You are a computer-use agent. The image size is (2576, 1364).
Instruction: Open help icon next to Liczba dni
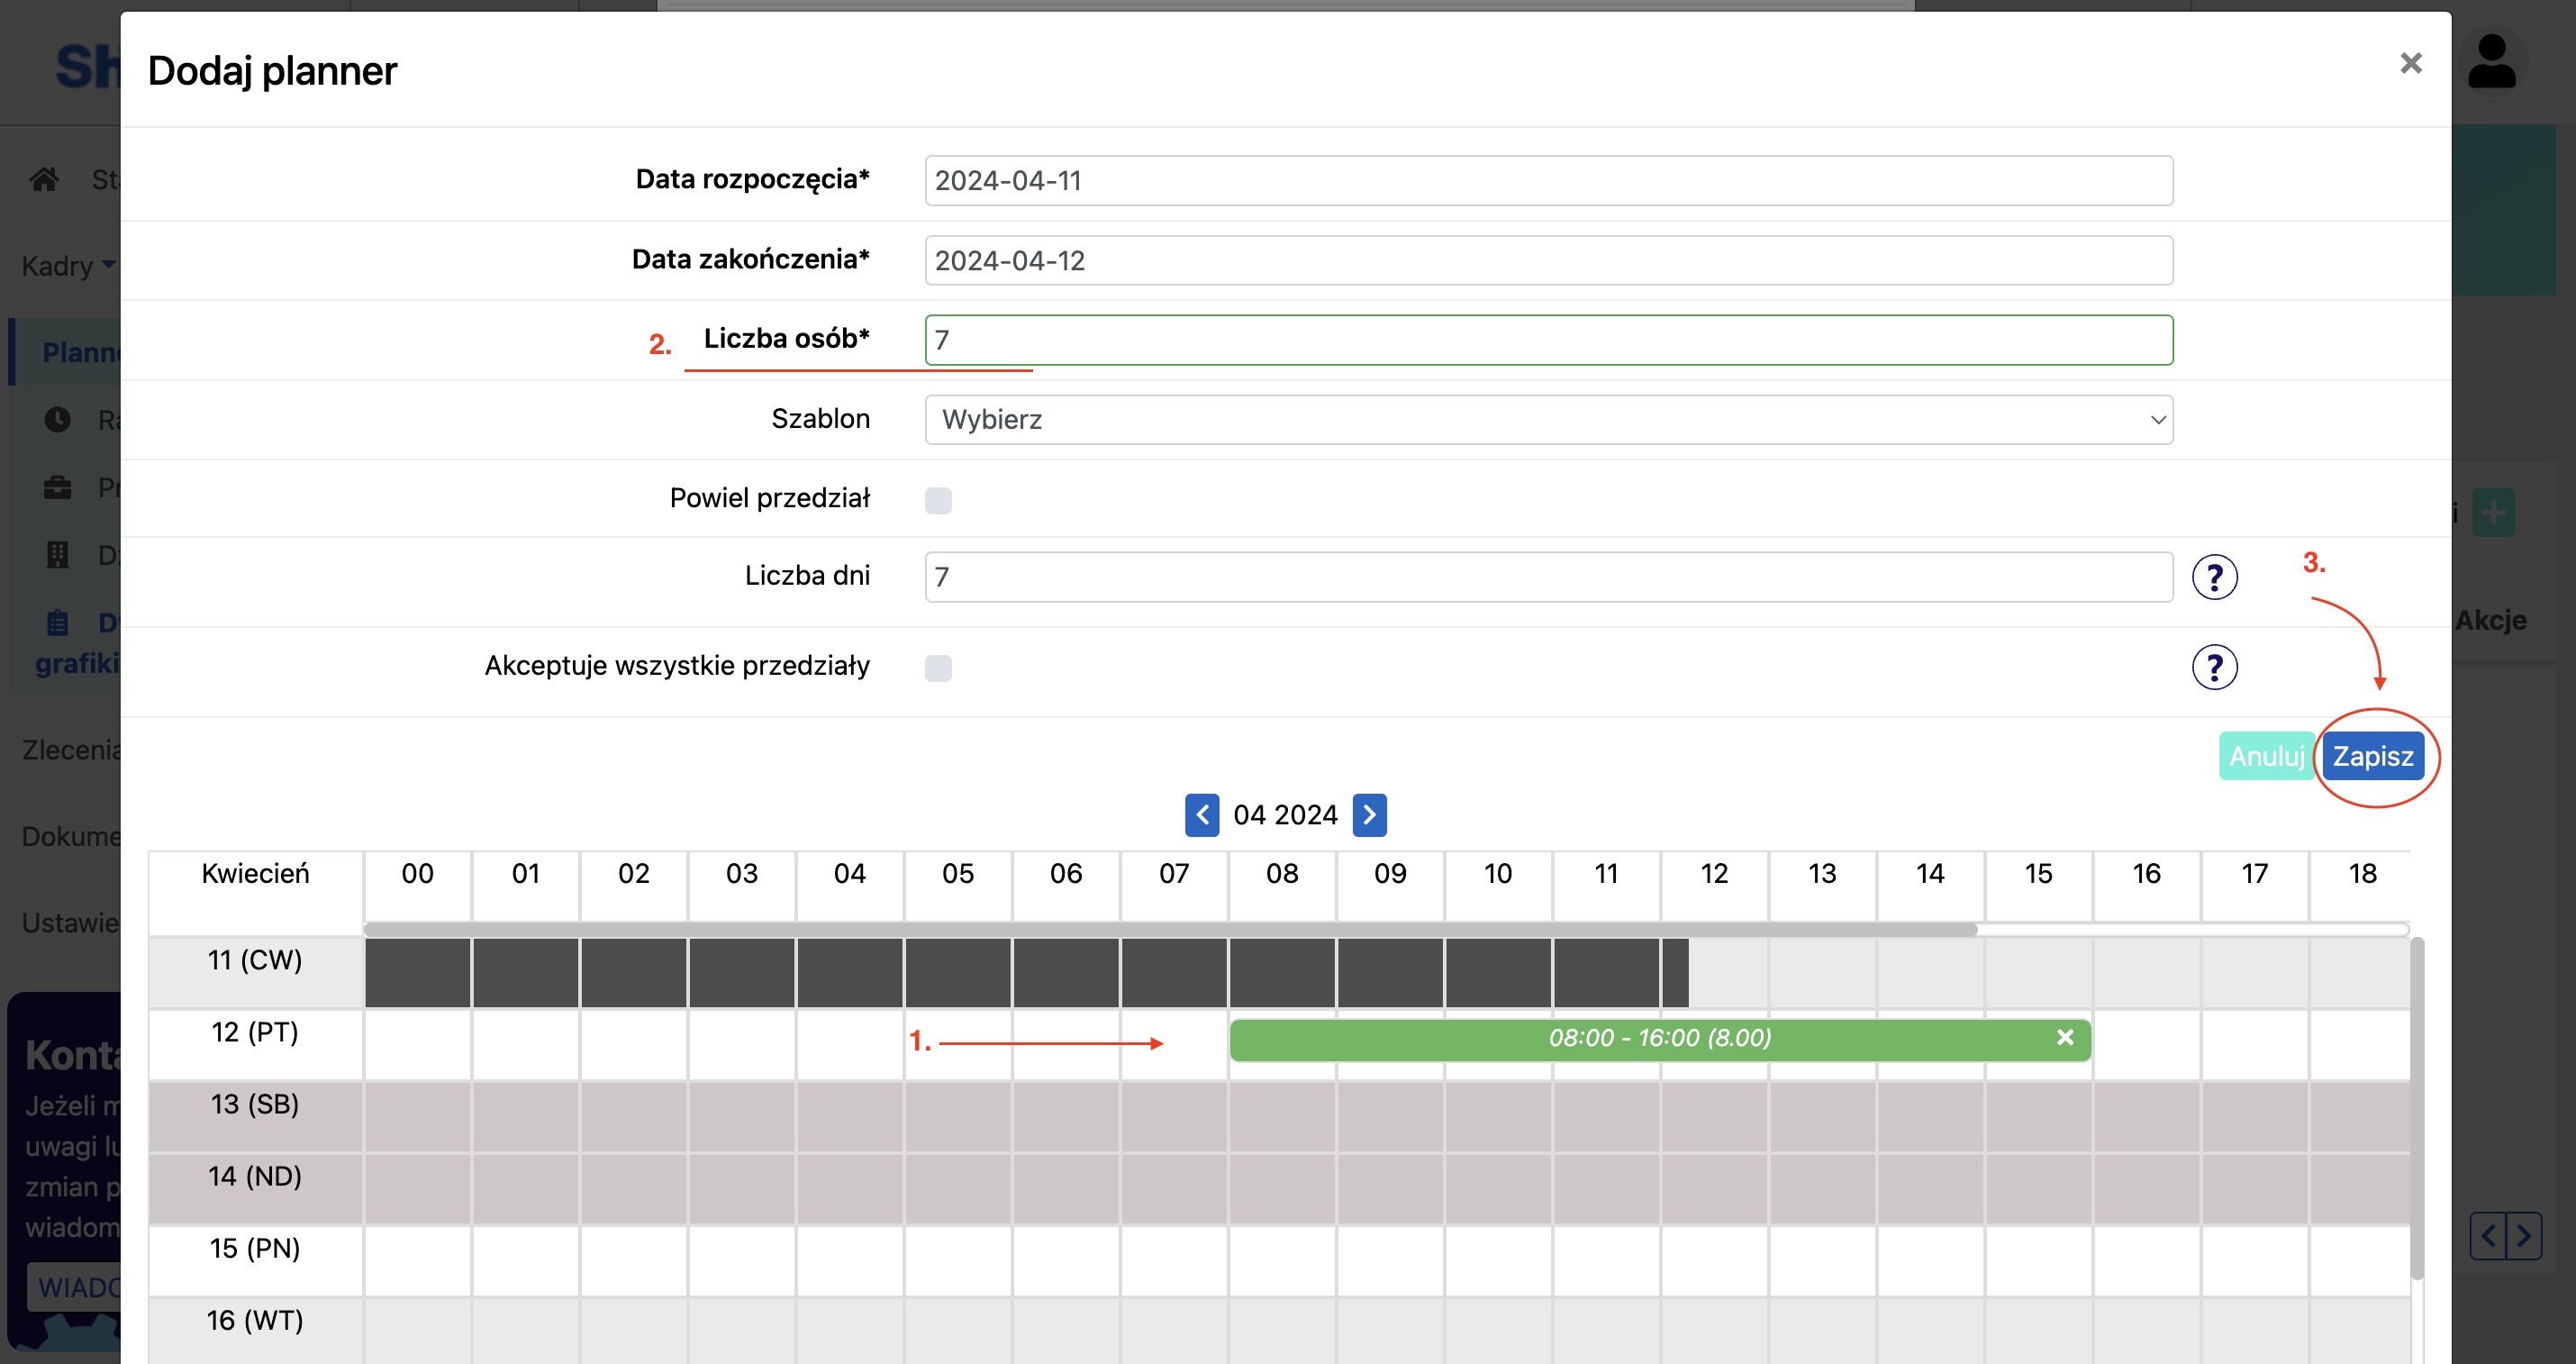(x=2214, y=577)
